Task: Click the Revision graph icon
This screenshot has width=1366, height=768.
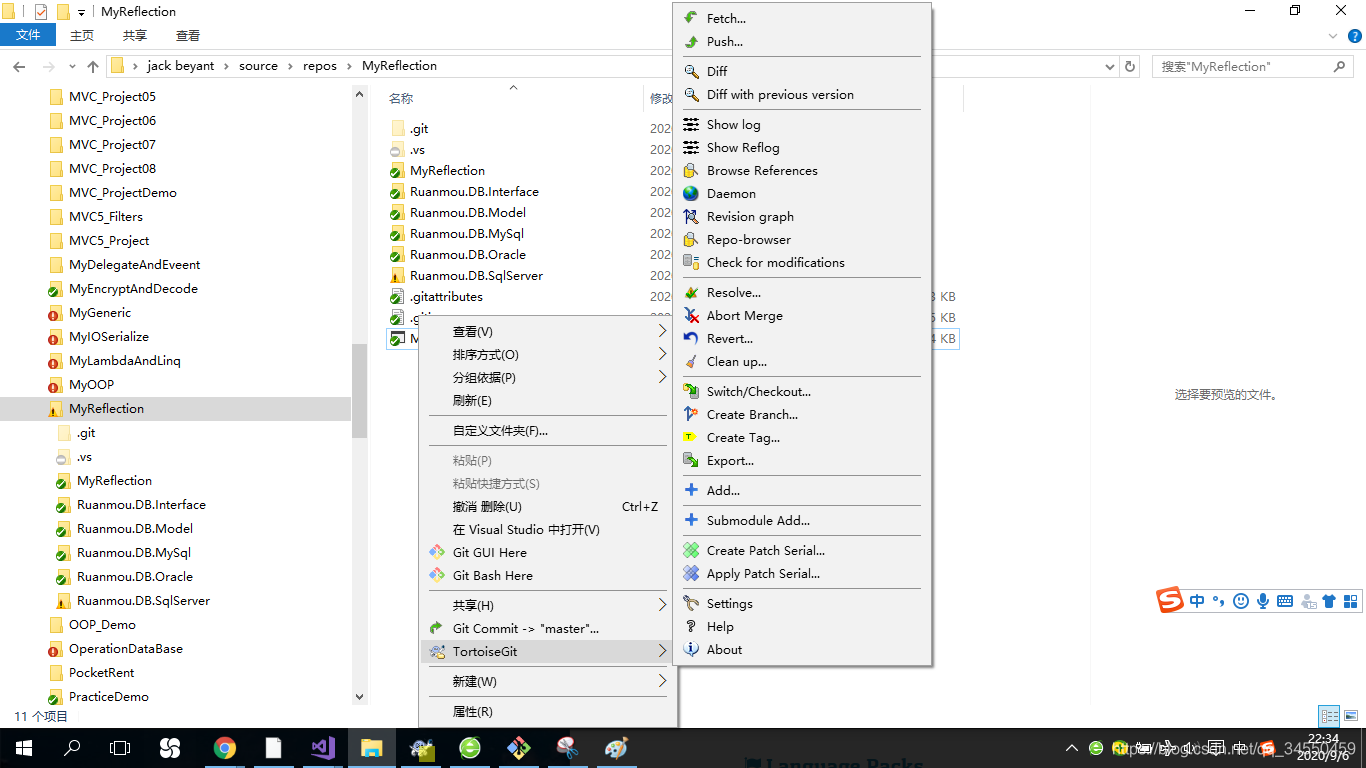Action: (x=691, y=216)
